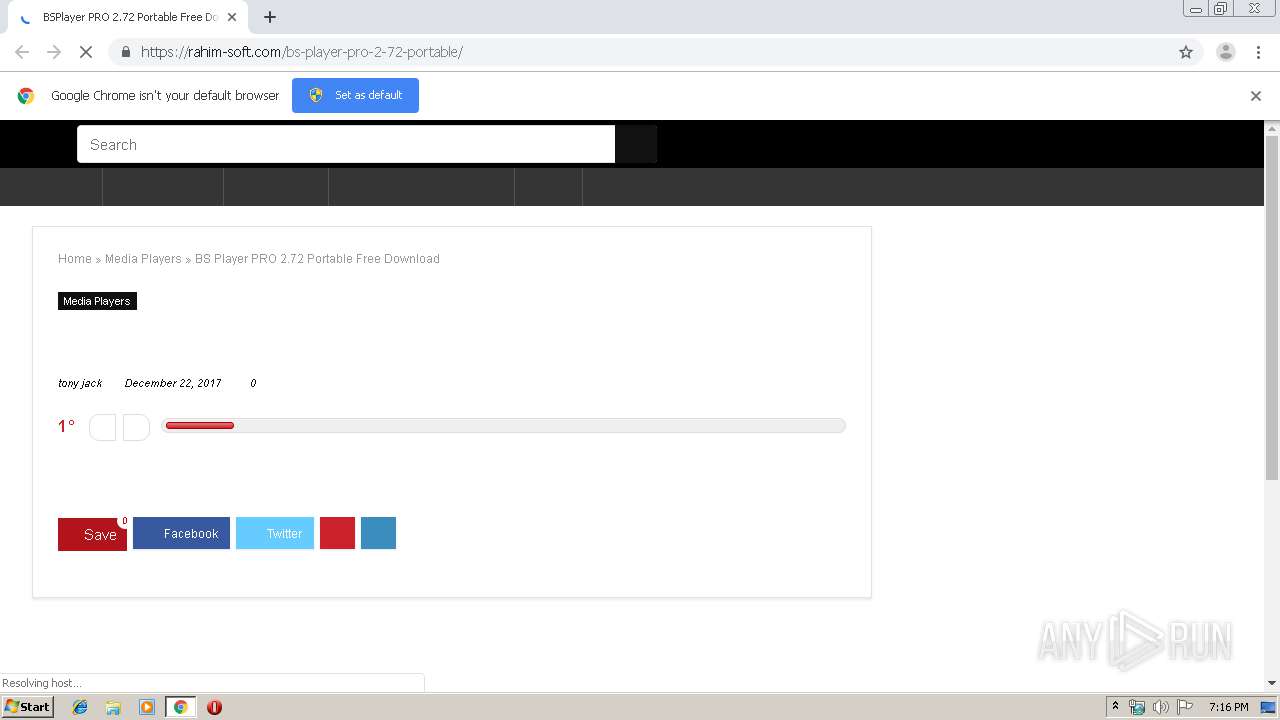Dismiss the default browser notification bar
Viewport: 1280px width, 720px height.
click(x=1256, y=96)
